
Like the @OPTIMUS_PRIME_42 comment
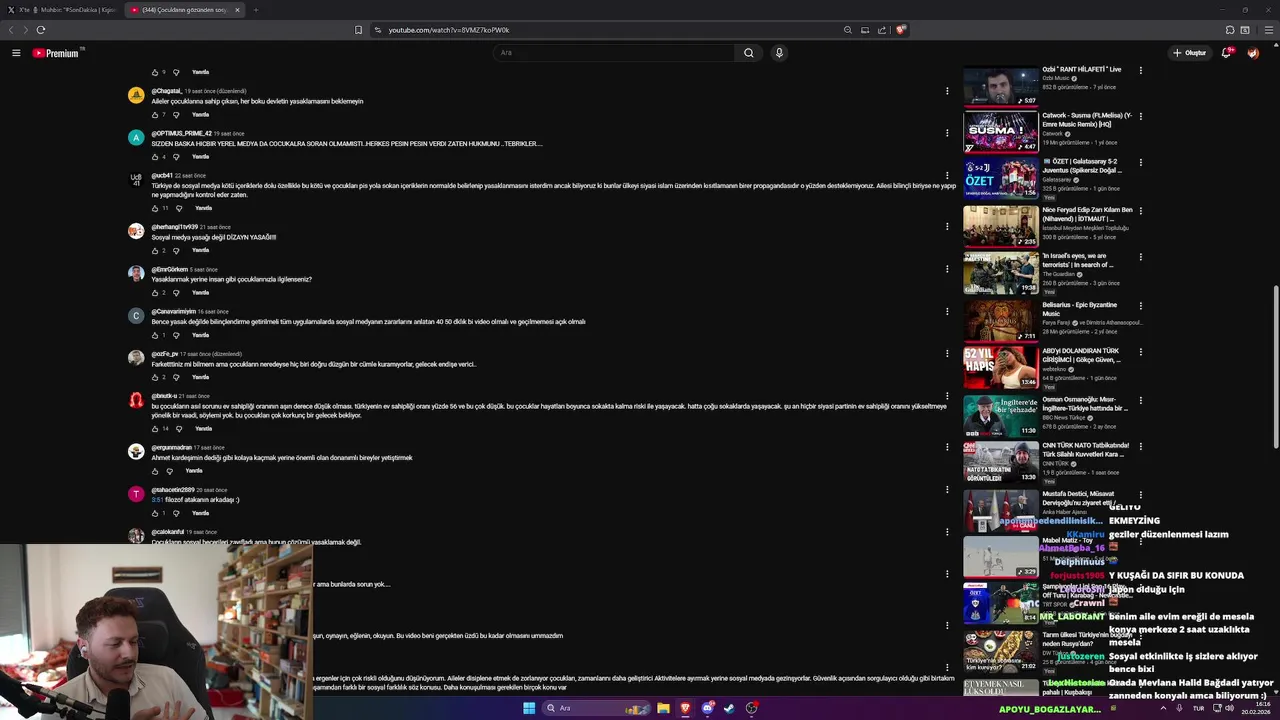[155, 157]
